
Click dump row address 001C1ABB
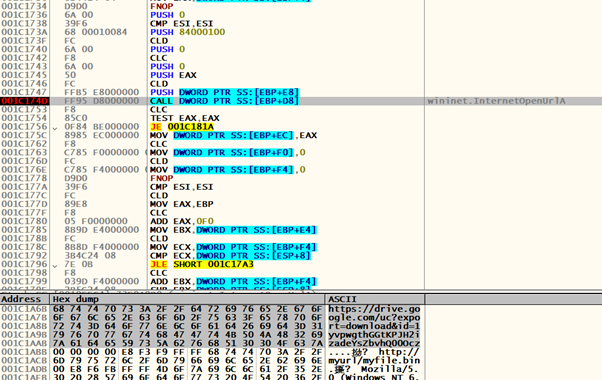24,352
